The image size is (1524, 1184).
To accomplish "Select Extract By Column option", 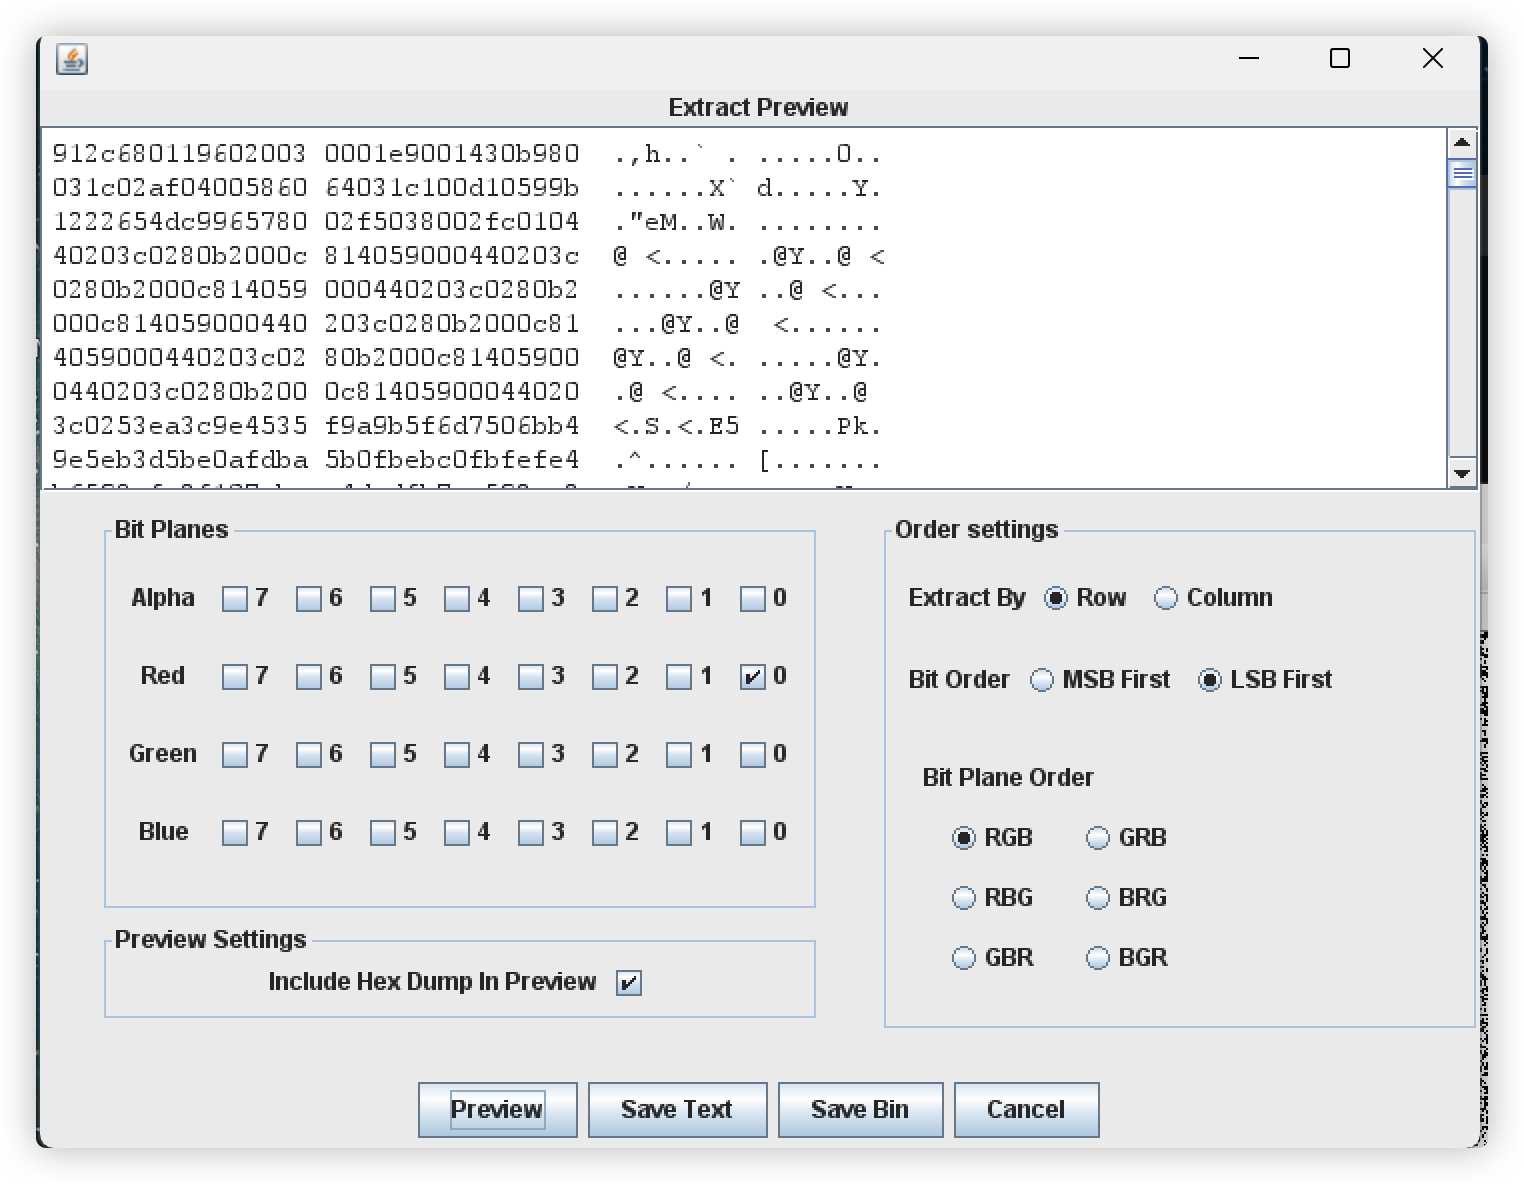I will click(1165, 598).
